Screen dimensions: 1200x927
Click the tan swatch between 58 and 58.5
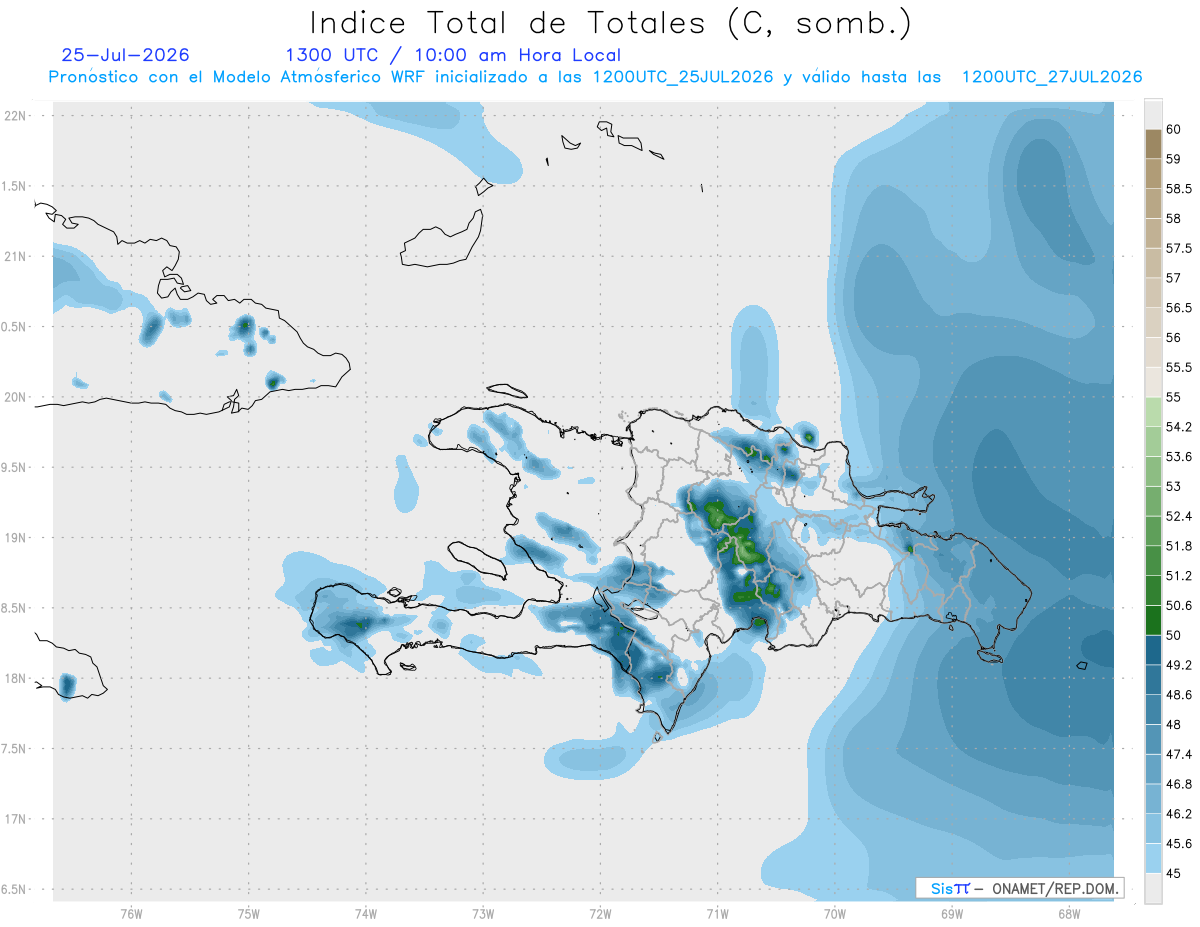[x=1153, y=203]
